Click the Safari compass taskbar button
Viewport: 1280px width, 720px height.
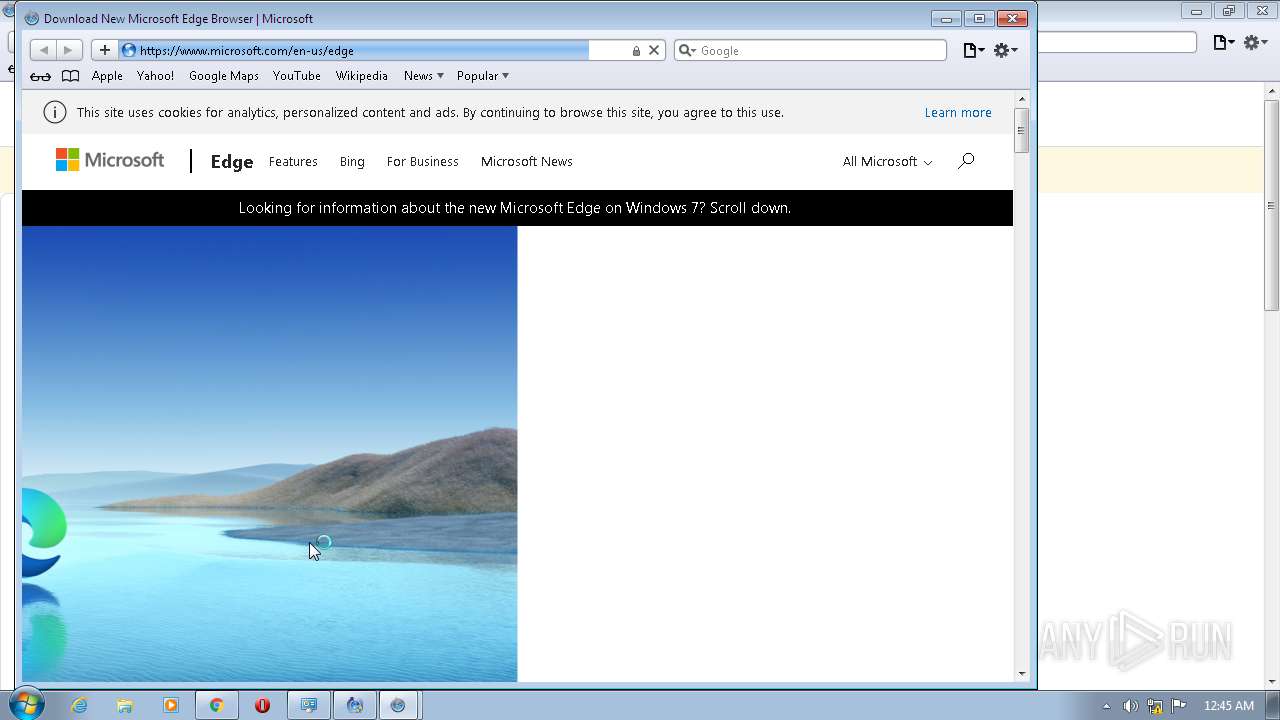tap(398, 705)
